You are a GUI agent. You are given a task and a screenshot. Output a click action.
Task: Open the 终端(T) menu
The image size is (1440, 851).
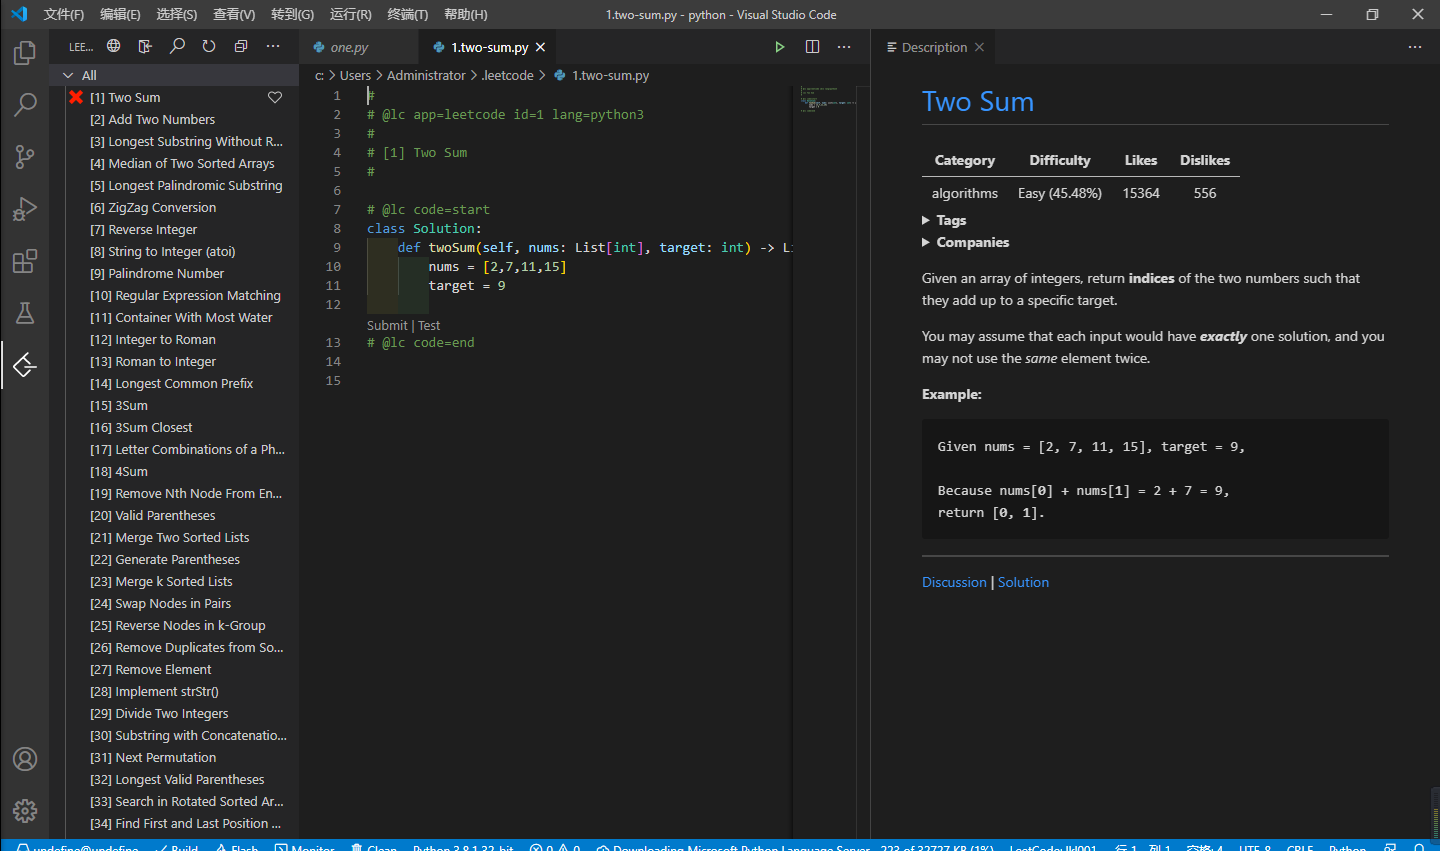(x=407, y=14)
